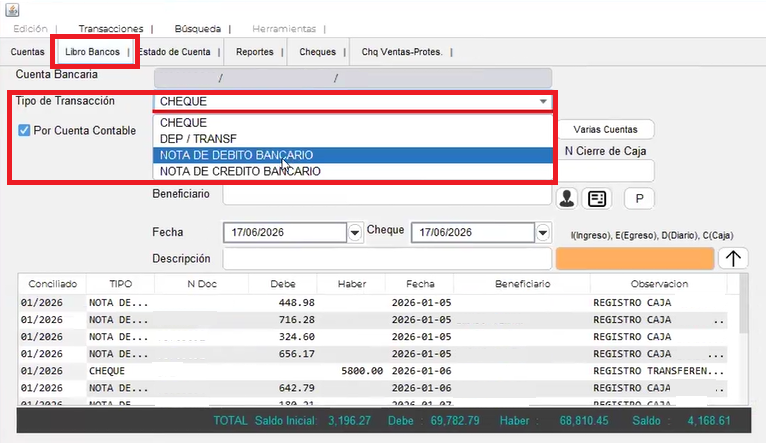Open the Cheque date picker dropdown
766x443 pixels.
coord(543,232)
